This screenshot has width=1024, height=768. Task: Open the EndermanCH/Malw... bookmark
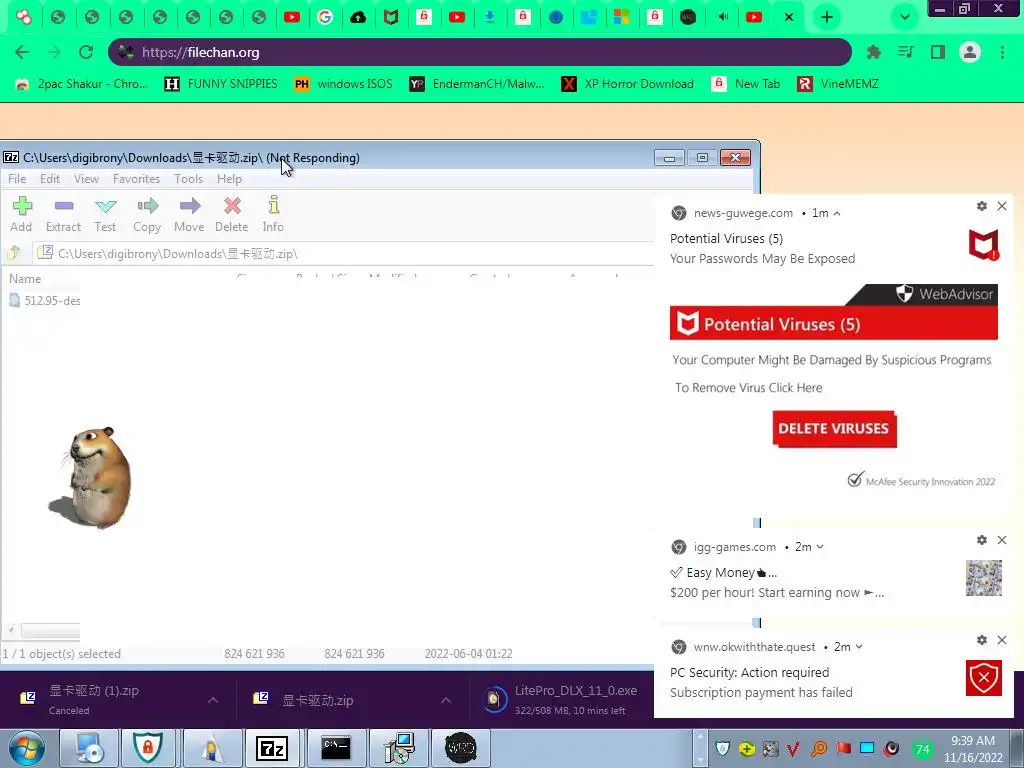[477, 84]
